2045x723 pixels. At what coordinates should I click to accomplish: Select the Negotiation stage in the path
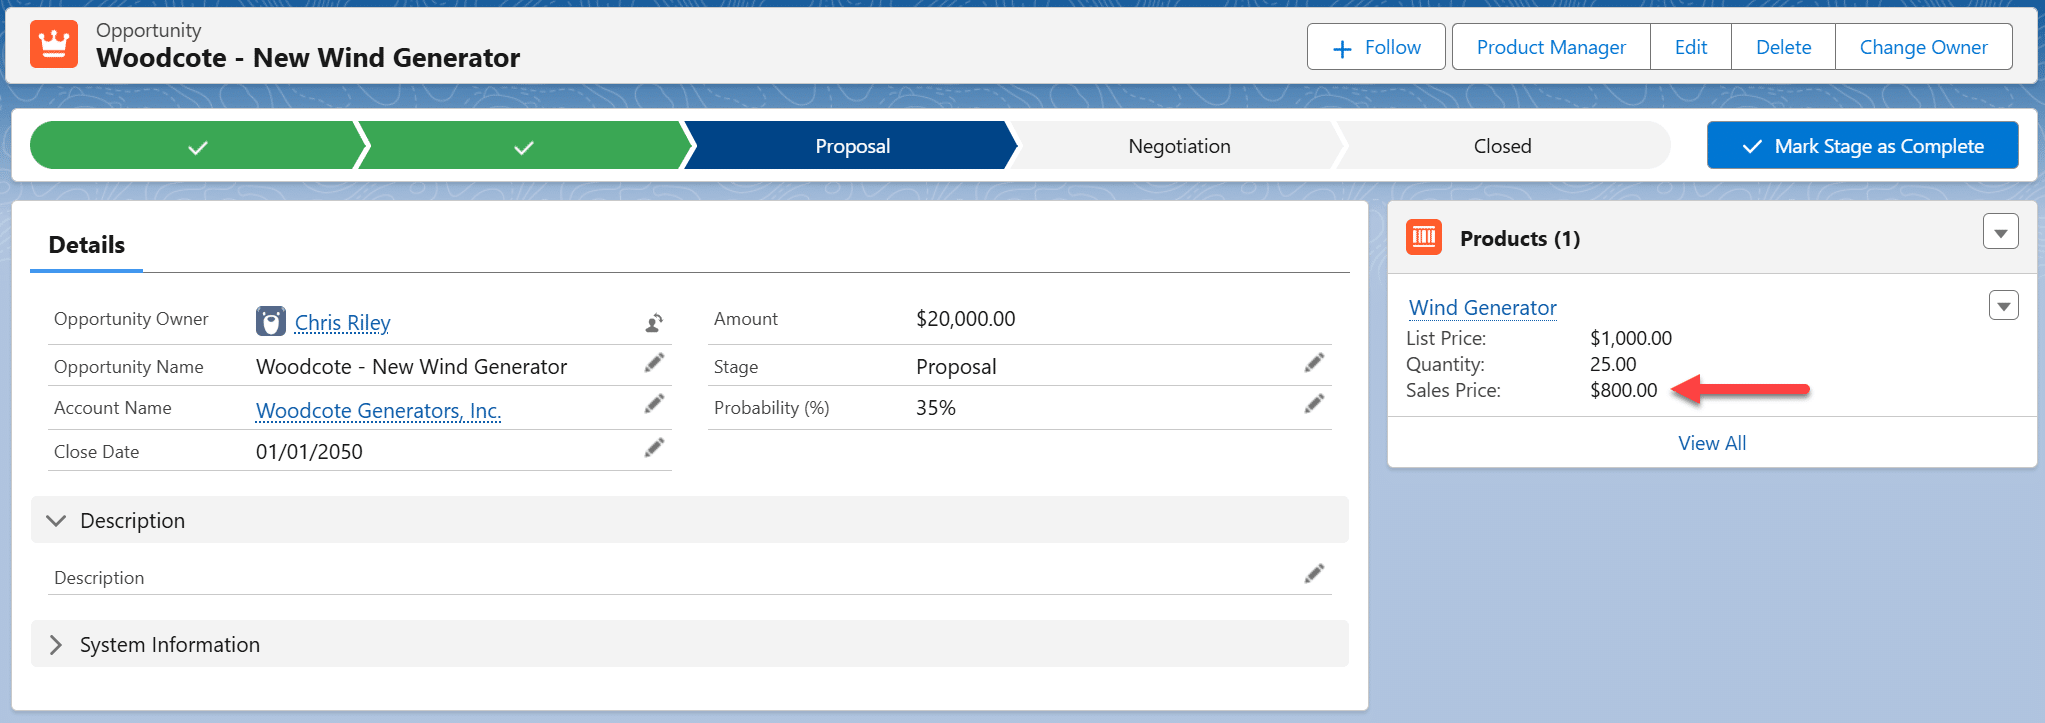click(x=1178, y=146)
